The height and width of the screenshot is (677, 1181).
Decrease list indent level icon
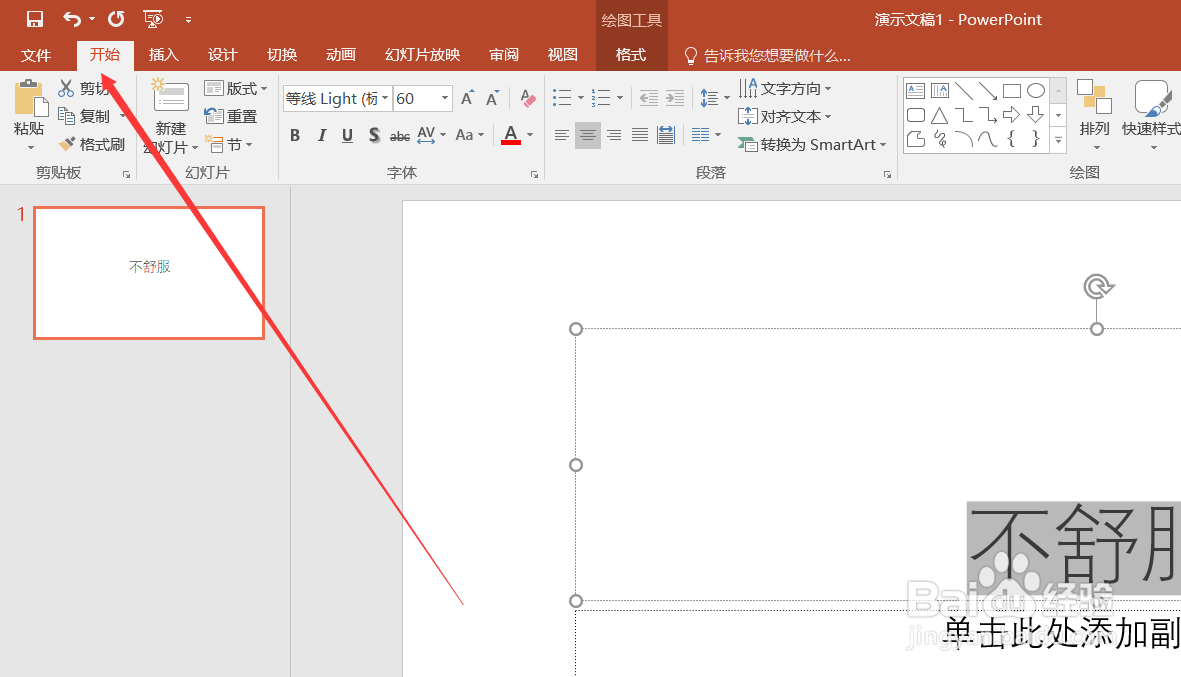tap(648, 98)
